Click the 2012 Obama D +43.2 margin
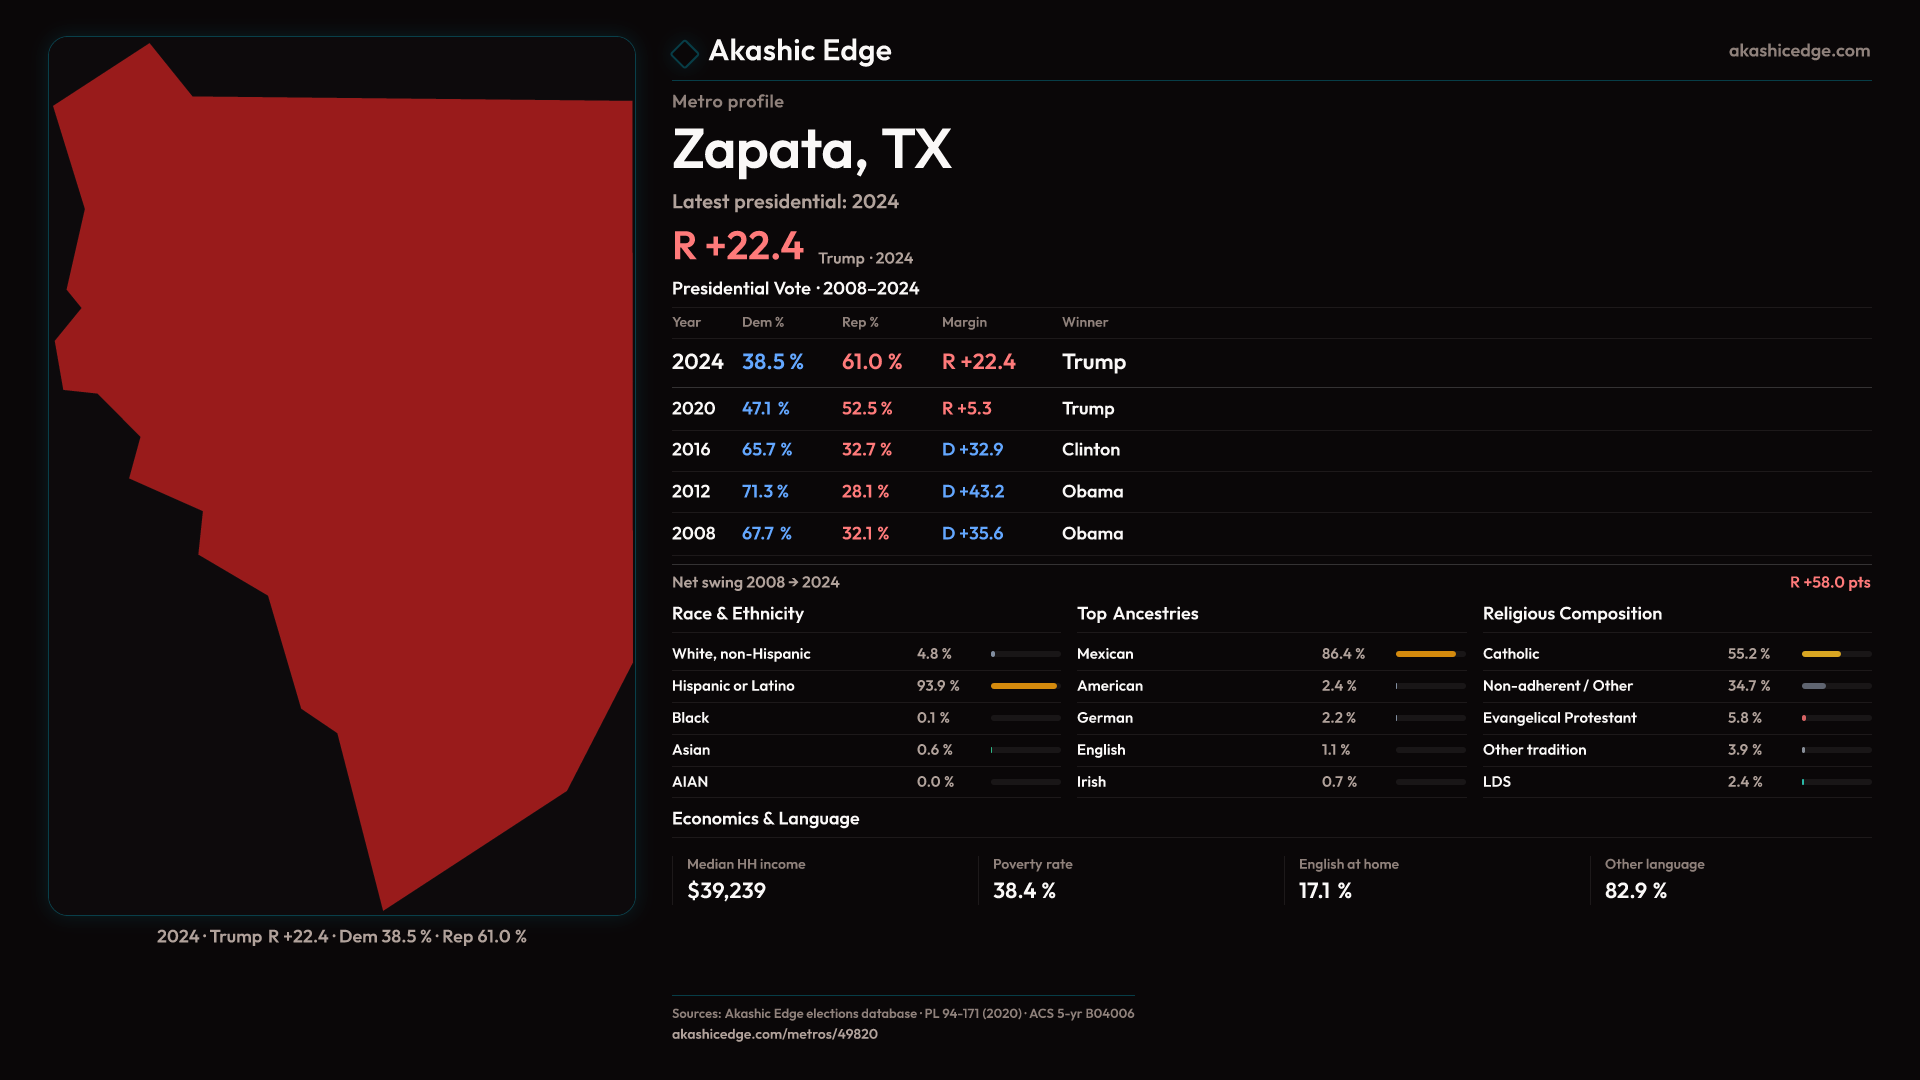 [972, 492]
